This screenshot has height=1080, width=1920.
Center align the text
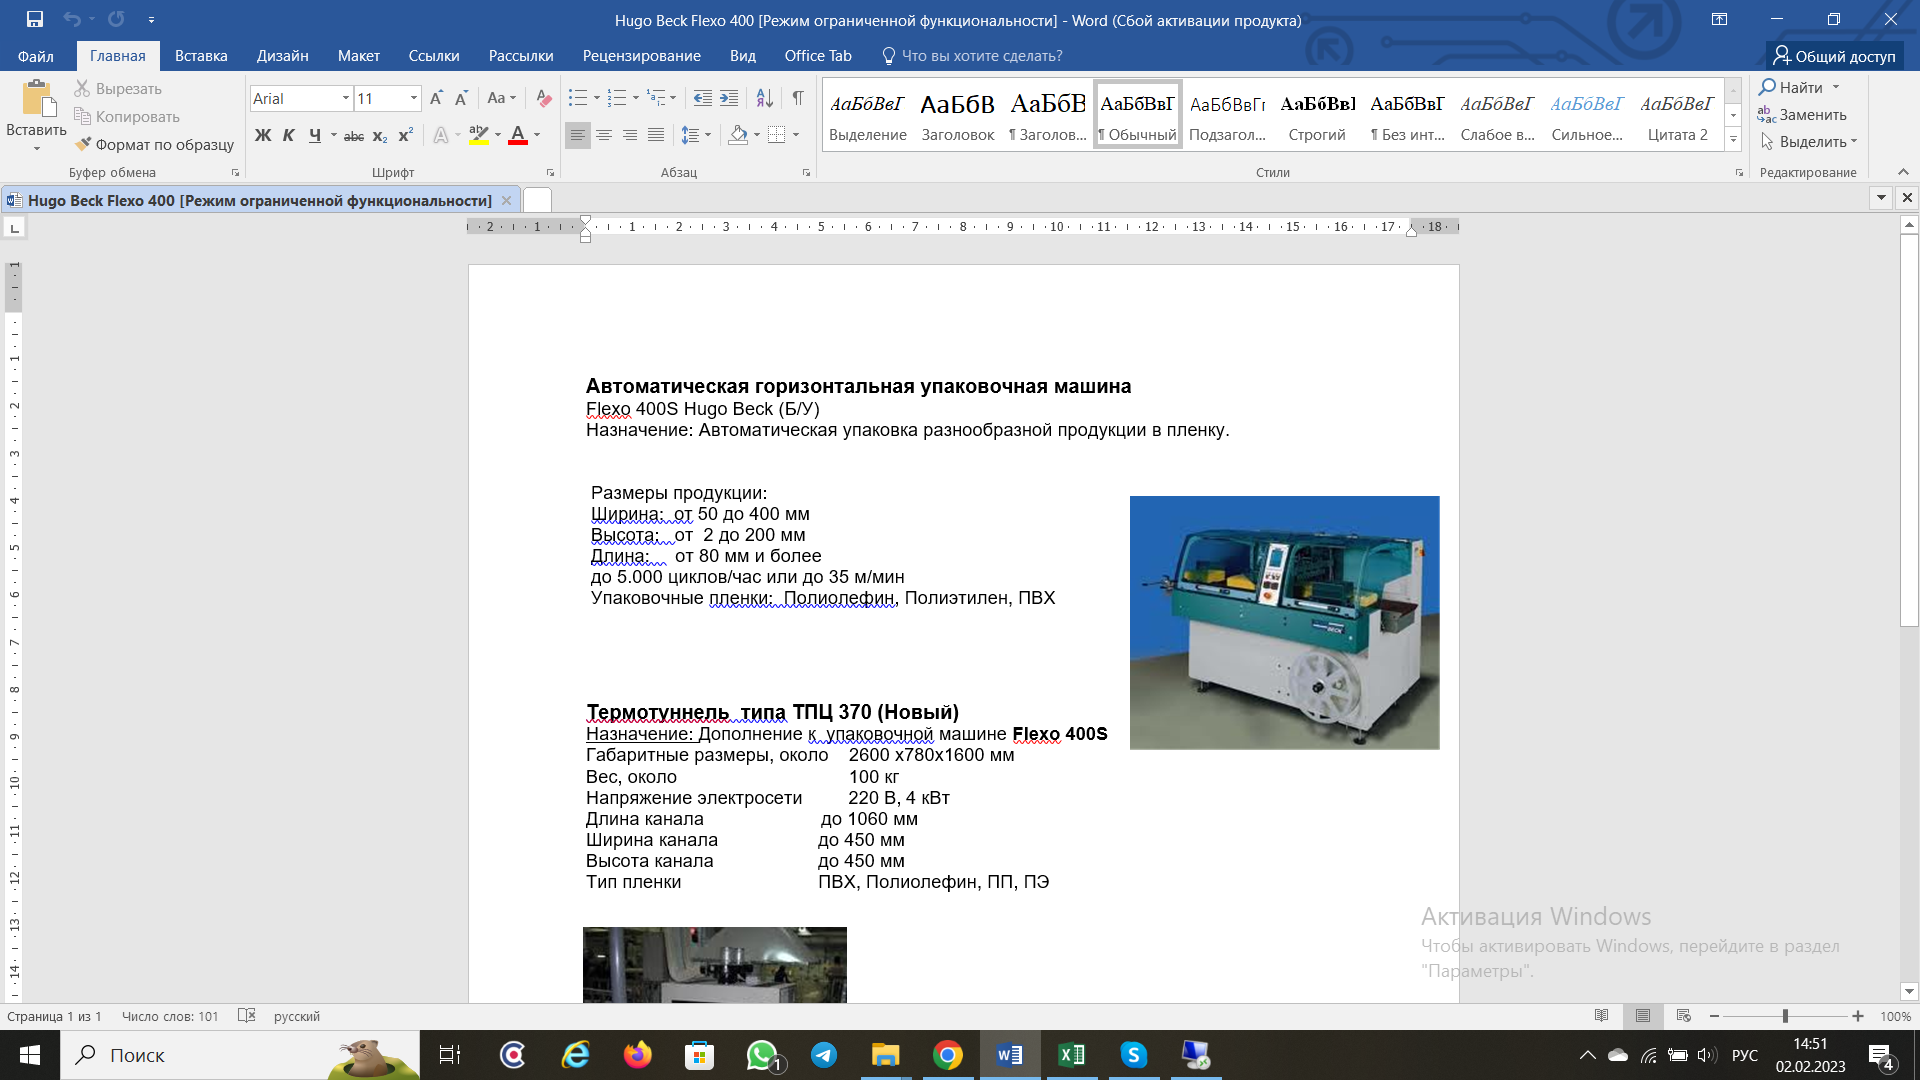[x=604, y=135]
